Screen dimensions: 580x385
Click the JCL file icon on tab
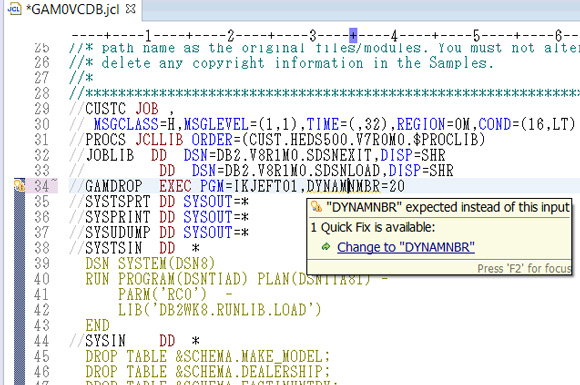click(15, 9)
